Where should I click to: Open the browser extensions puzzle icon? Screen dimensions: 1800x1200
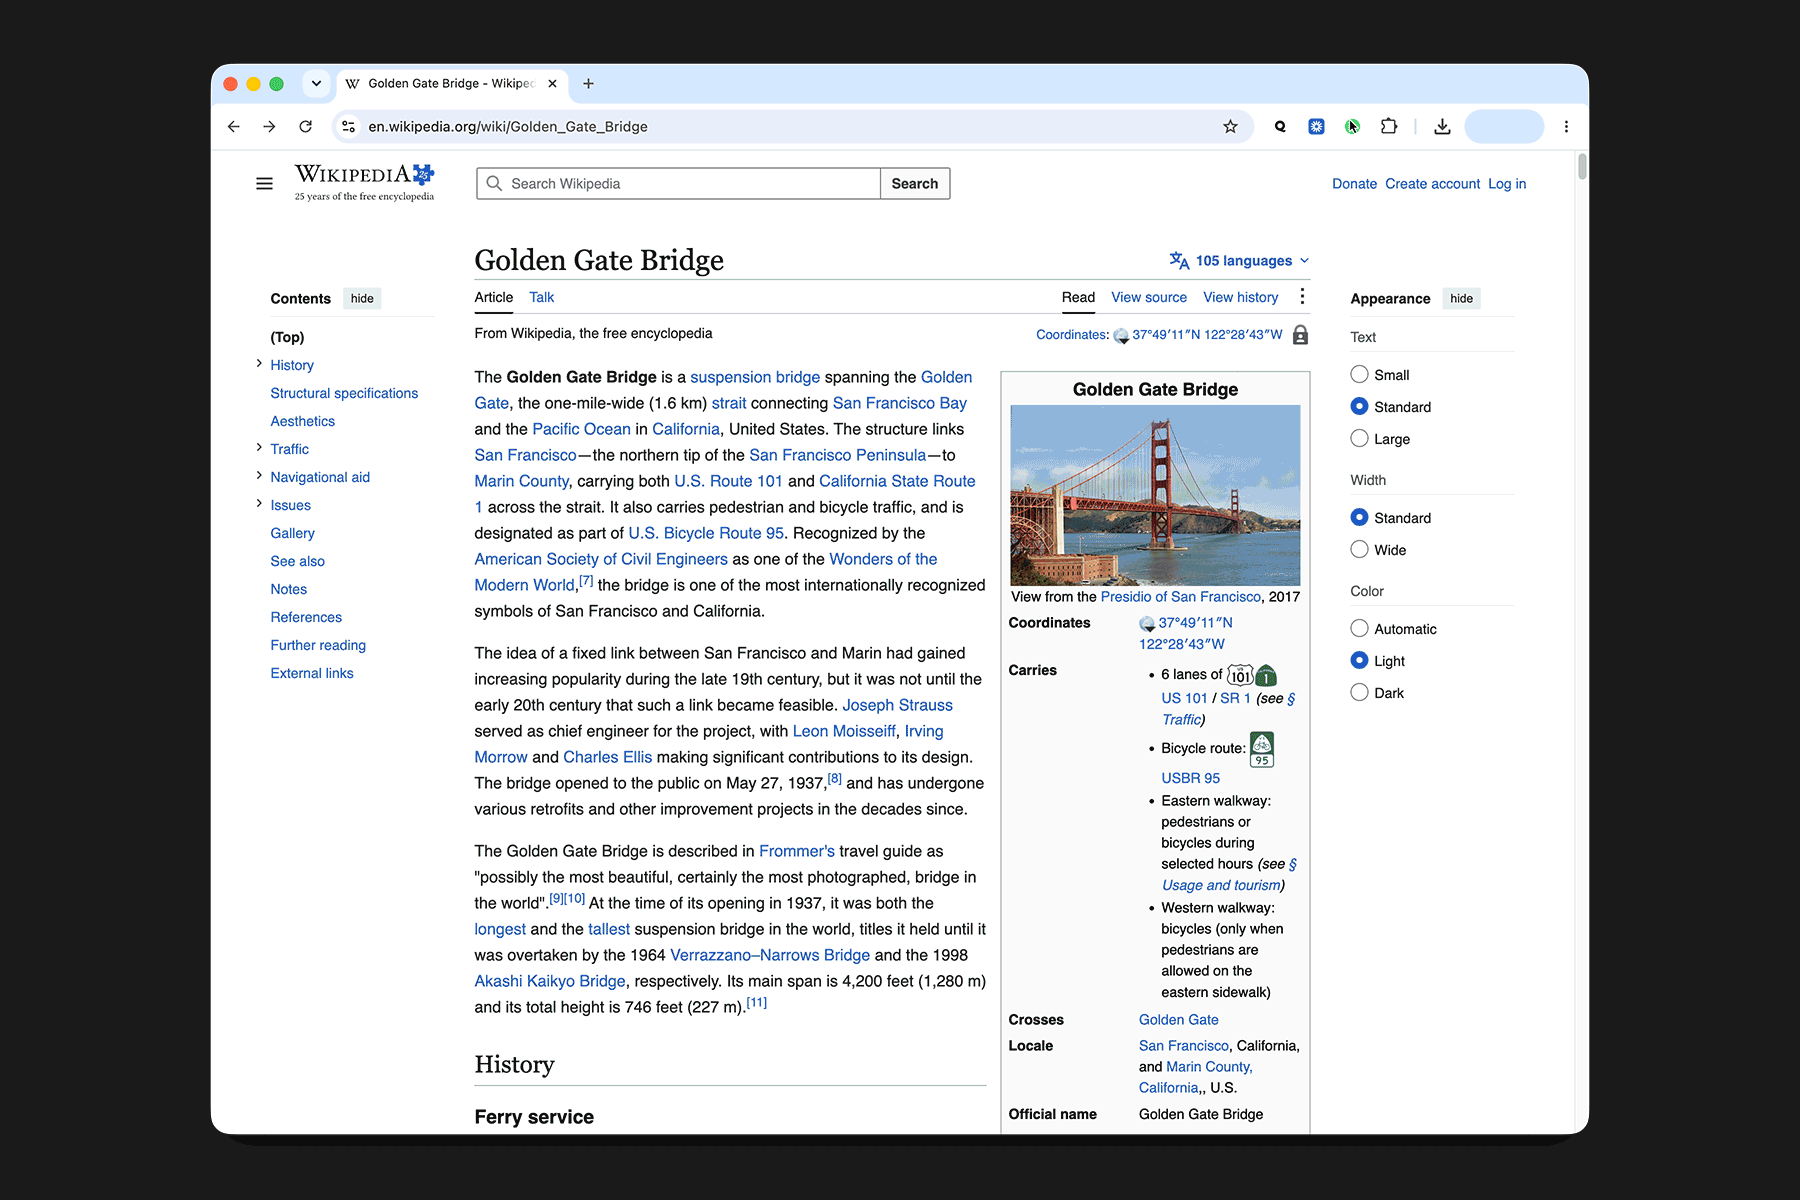pyautogui.click(x=1389, y=127)
